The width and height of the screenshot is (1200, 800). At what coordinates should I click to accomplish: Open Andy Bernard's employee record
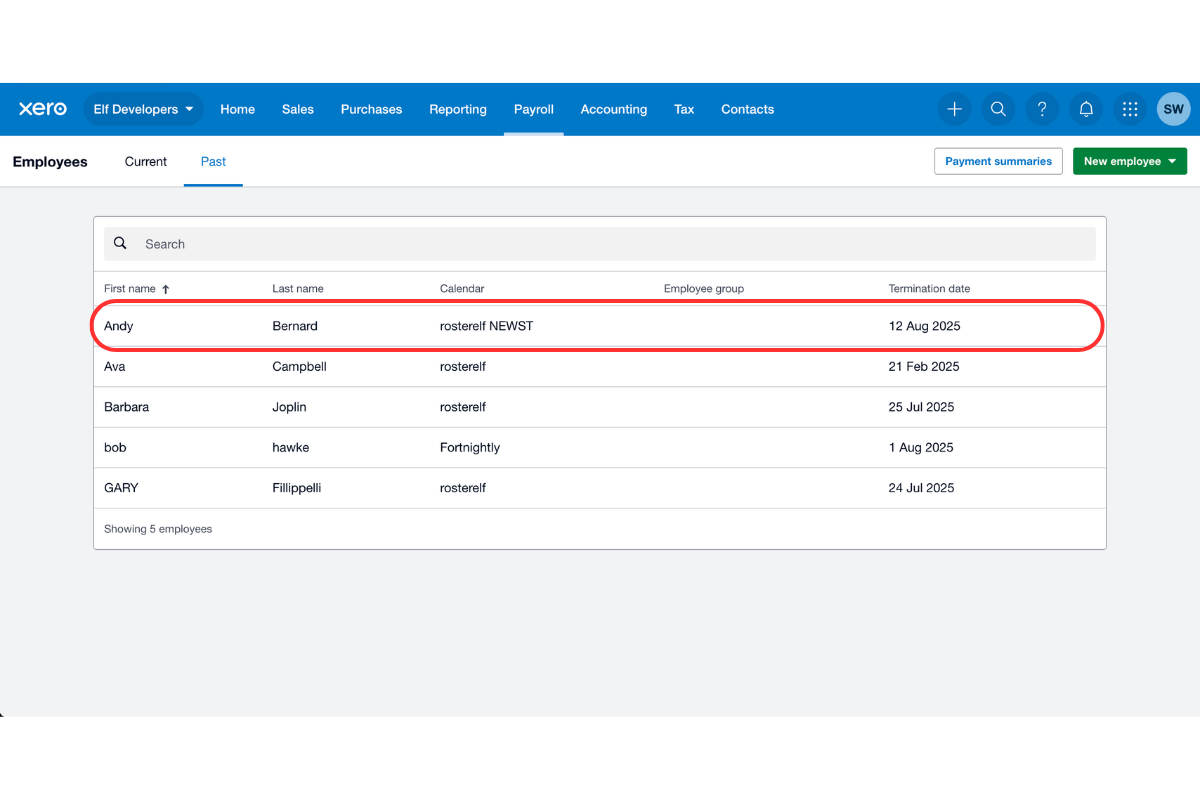click(119, 326)
